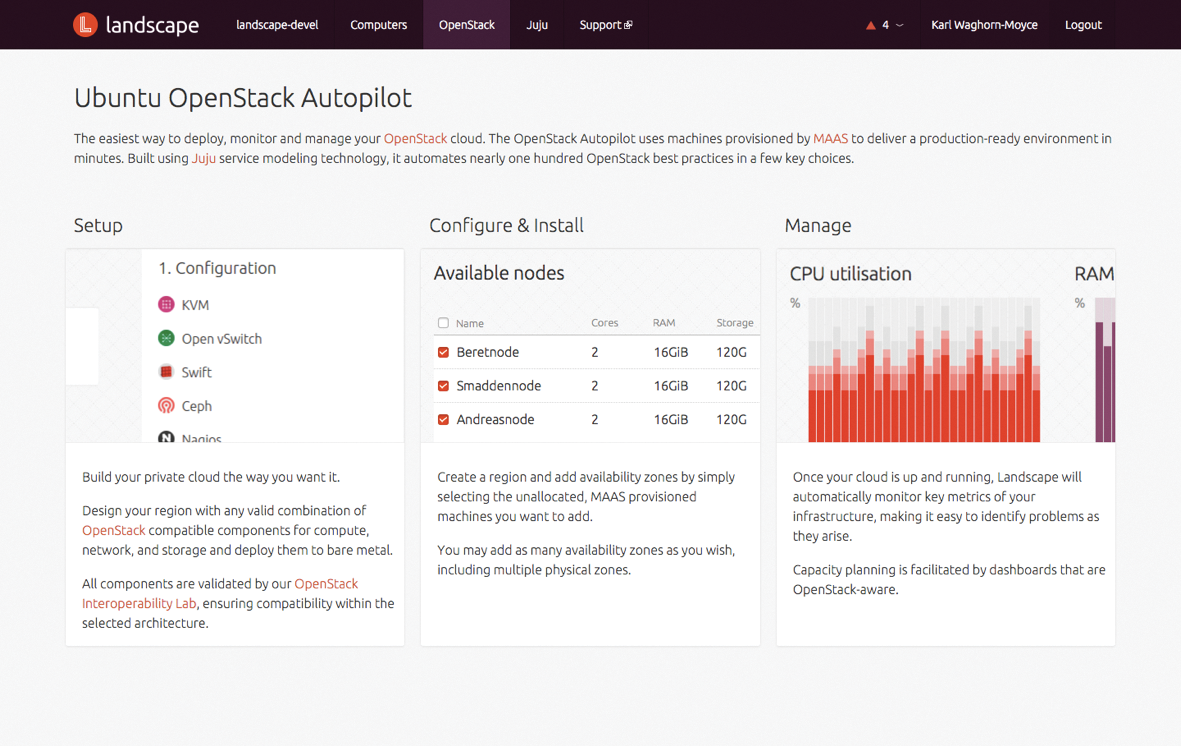Click the red alert triangle icon
The width and height of the screenshot is (1181, 746).
[x=870, y=24]
